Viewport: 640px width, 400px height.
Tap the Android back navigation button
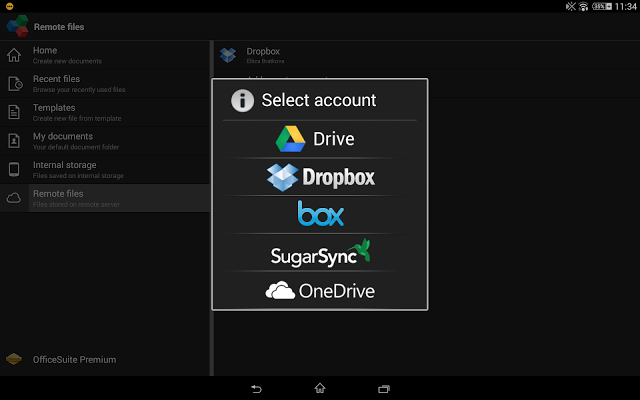click(x=256, y=389)
